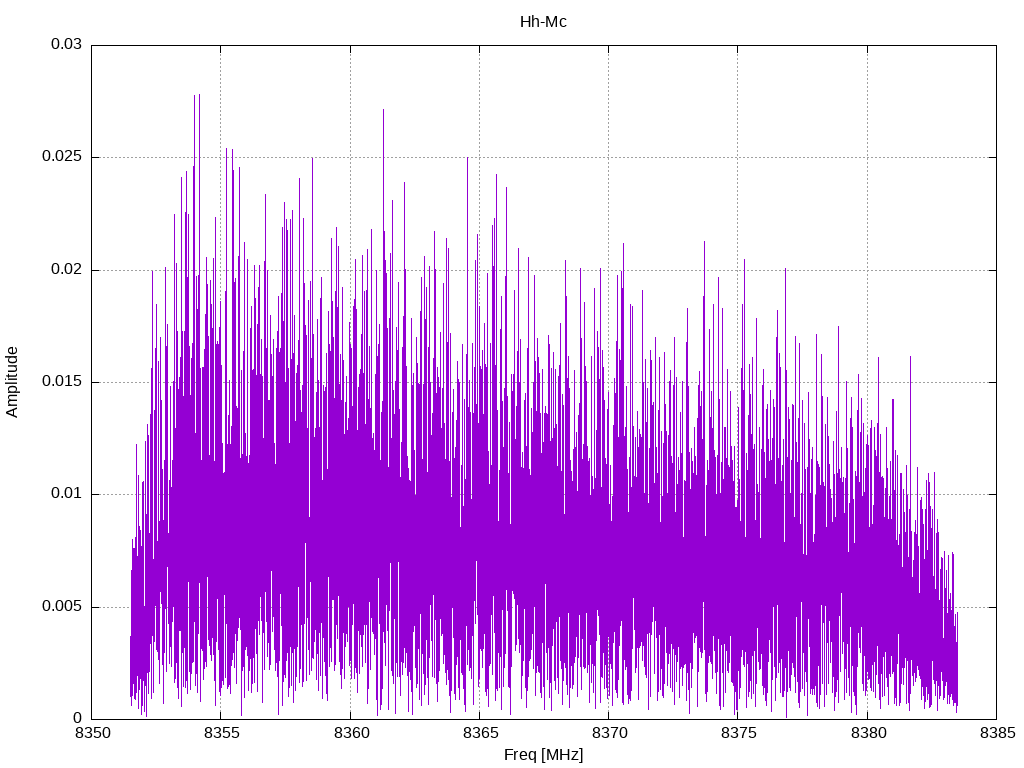Click the 8380 x-axis tick label
Image resolution: width=1024 pixels, height=768 pixels.
coord(868,733)
